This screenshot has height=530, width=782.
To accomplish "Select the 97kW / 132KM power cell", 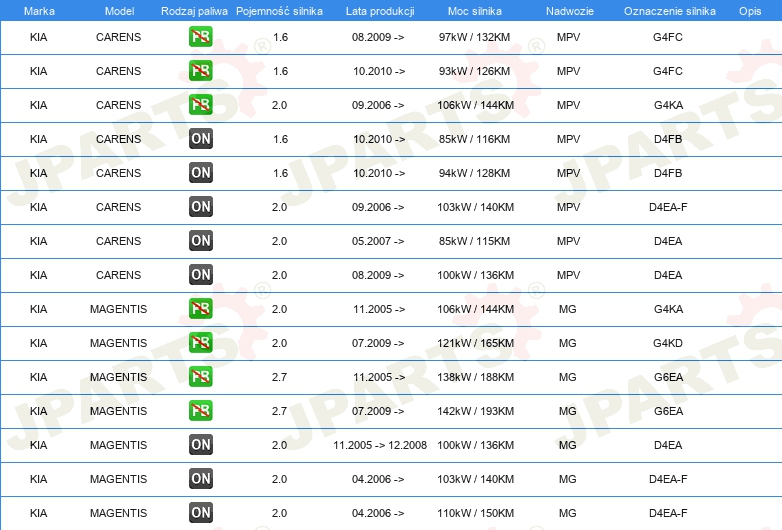I will click(x=474, y=37).
